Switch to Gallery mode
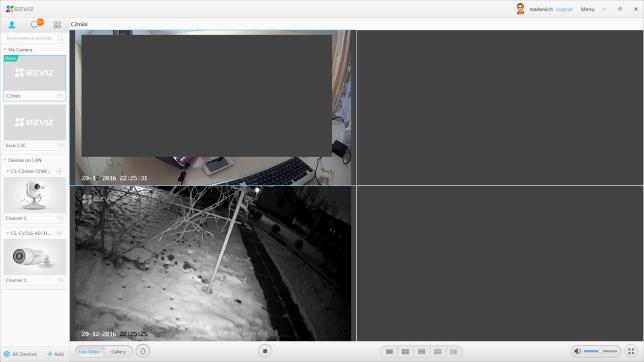 click(118, 352)
